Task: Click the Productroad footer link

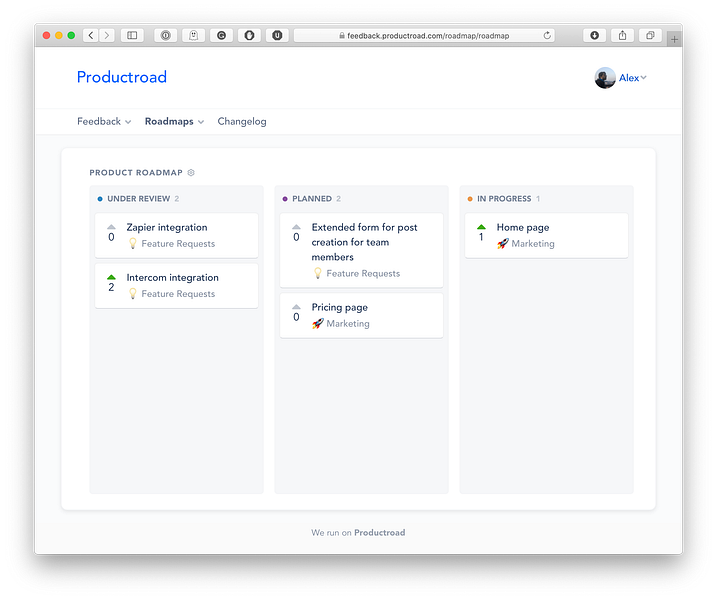Action: click(x=380, y=532)
